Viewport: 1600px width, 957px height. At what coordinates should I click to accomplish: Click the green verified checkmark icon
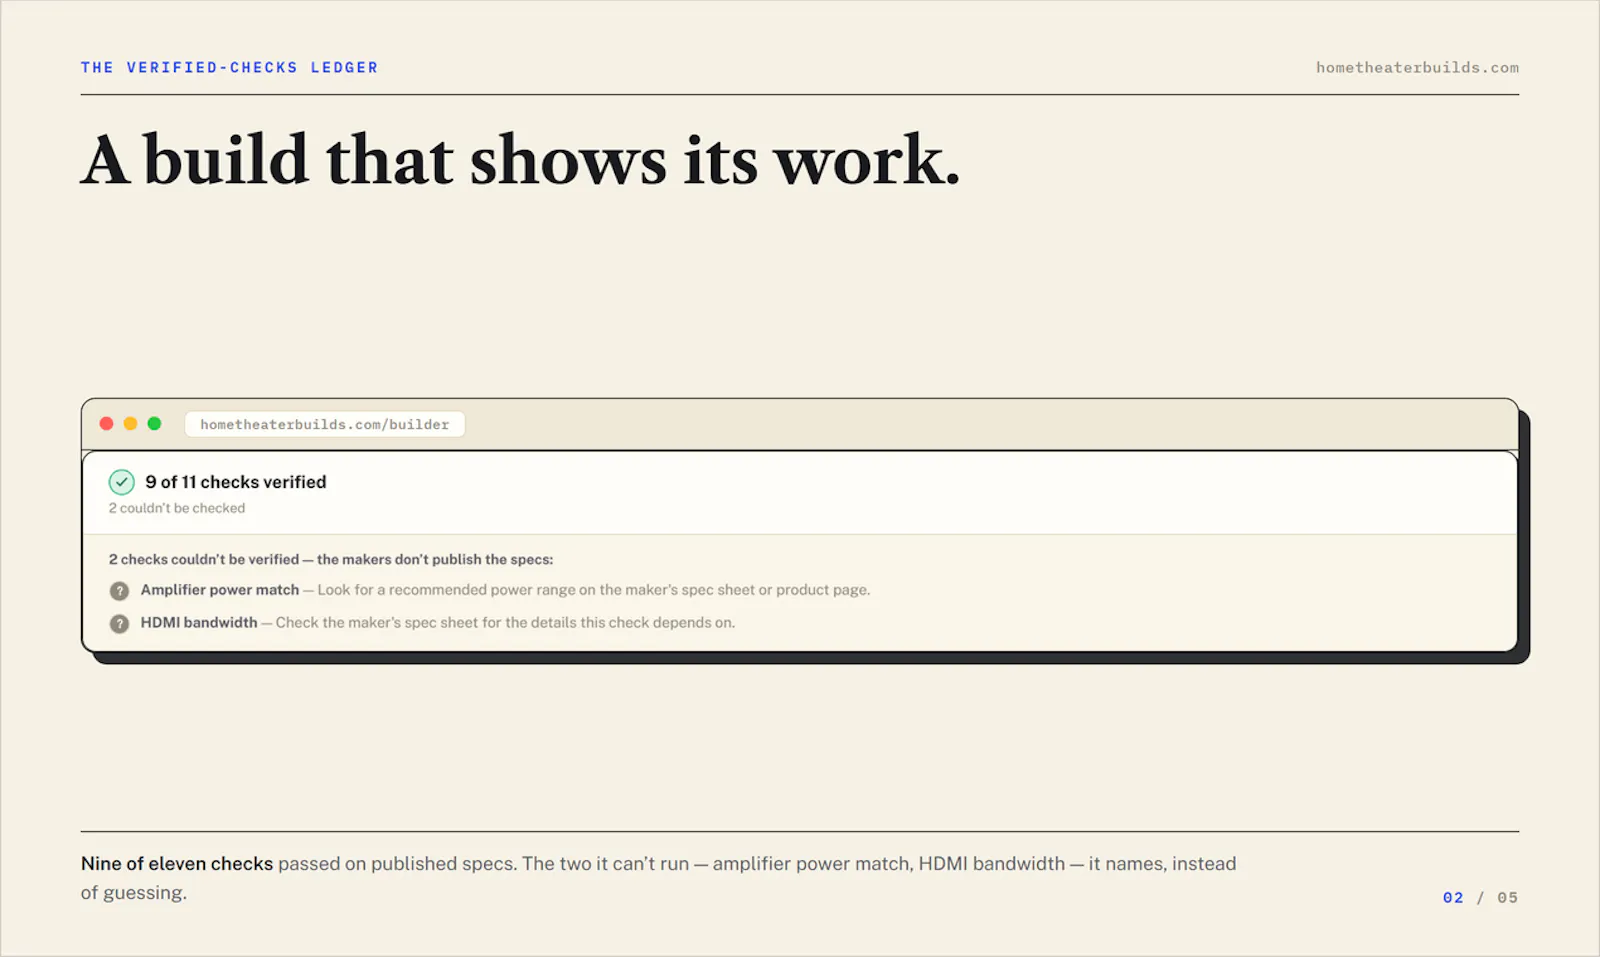tap(121, 482)
